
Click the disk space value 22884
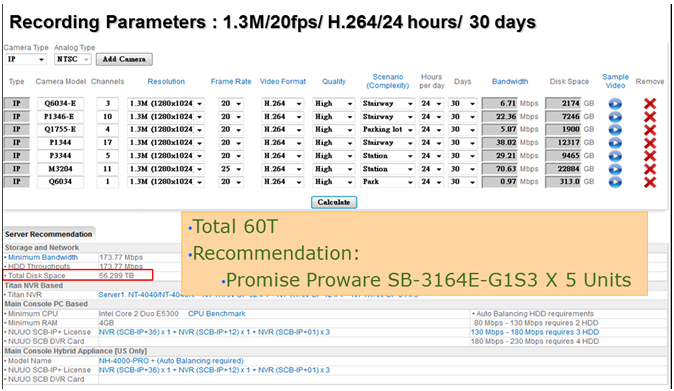[563, 169]
